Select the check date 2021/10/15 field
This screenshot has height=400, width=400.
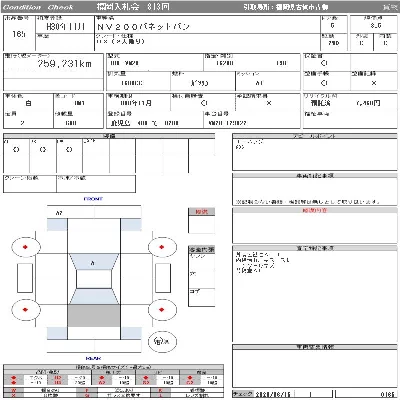[273, 394]
